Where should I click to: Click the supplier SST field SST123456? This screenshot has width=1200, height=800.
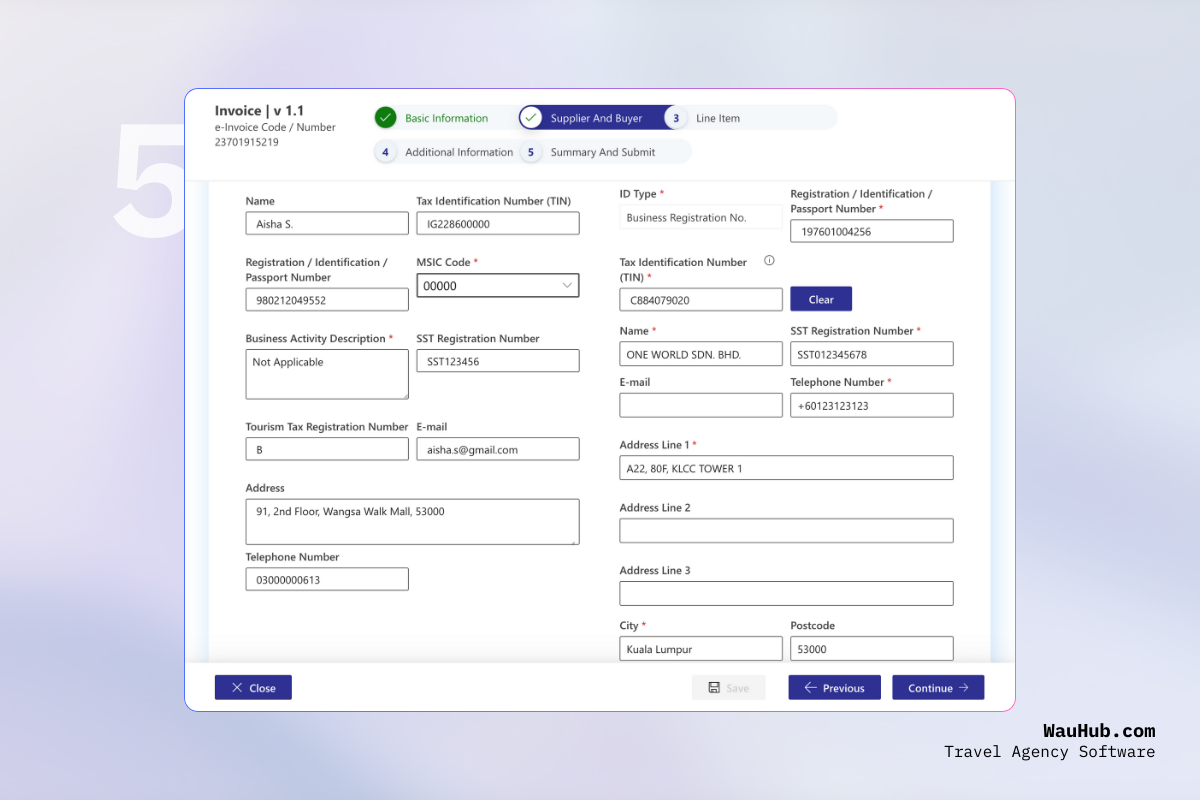point(498,361)
